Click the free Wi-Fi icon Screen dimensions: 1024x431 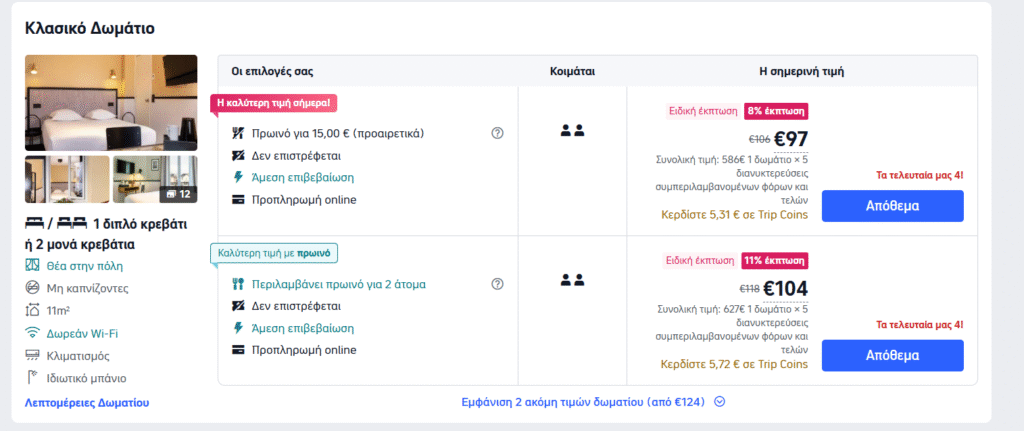pos(31,333)
